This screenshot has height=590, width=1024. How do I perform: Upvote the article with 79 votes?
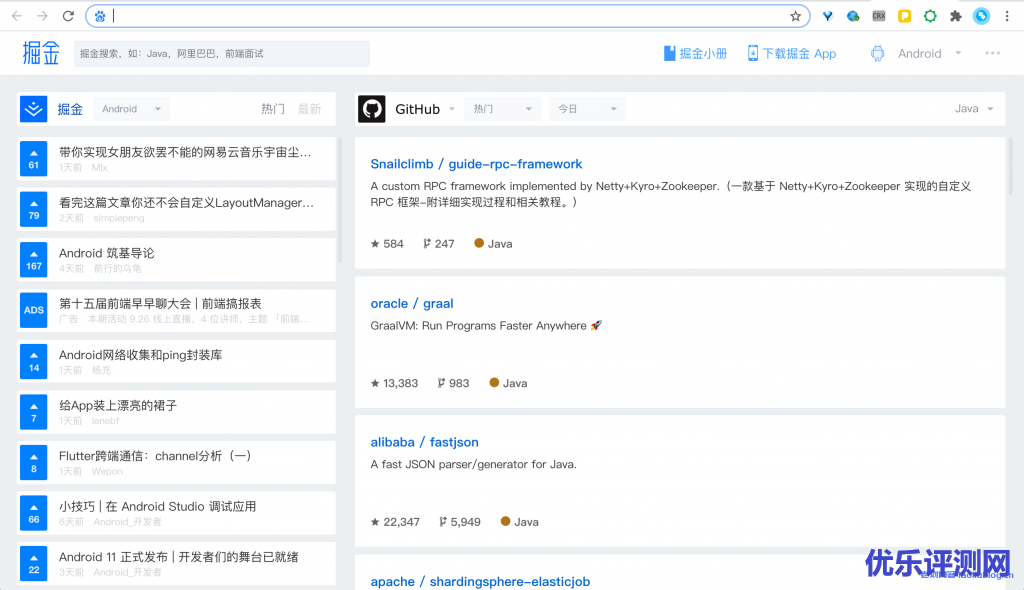pos(34,209)
